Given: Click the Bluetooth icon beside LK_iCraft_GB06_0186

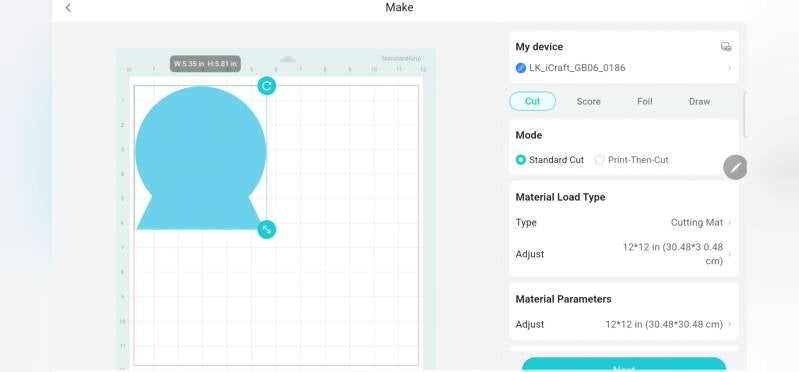Looking at the screenshot, I should (521, 68).
